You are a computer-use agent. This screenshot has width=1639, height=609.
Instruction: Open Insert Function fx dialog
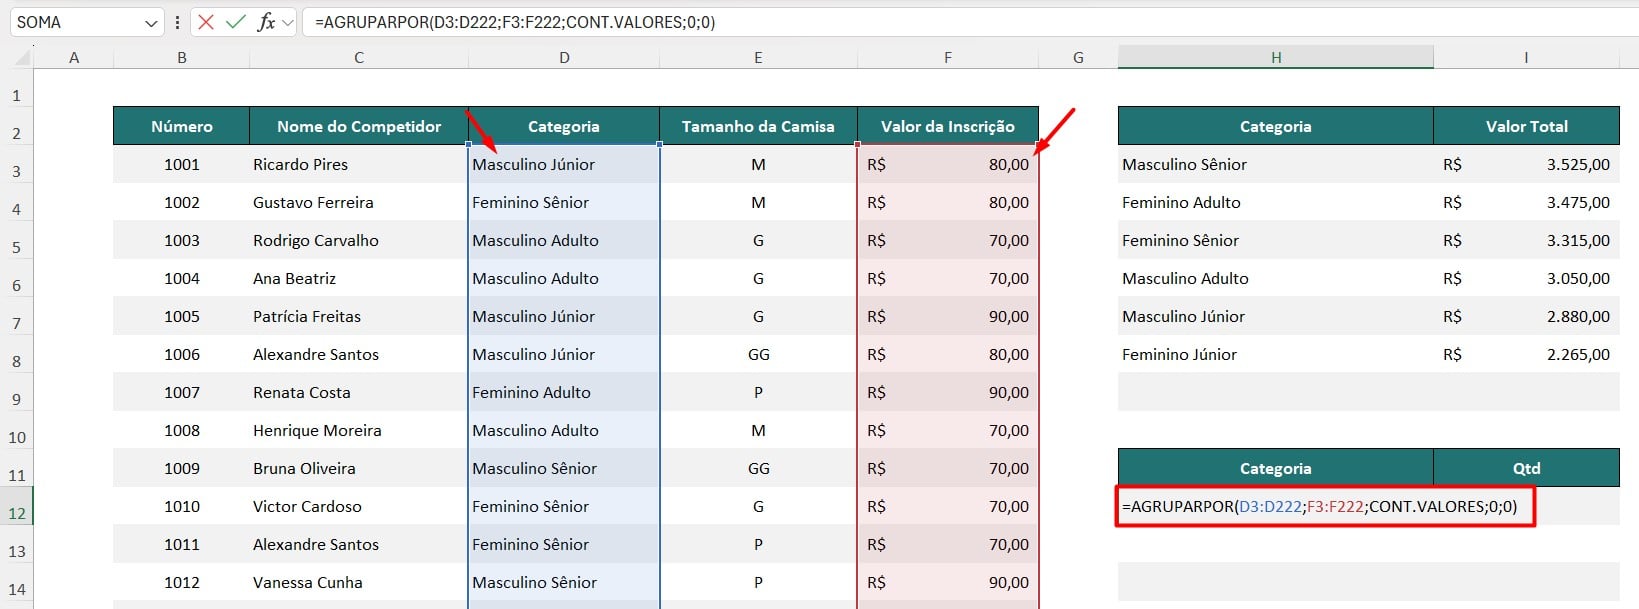pyautogui.click(x=266, y=22)
